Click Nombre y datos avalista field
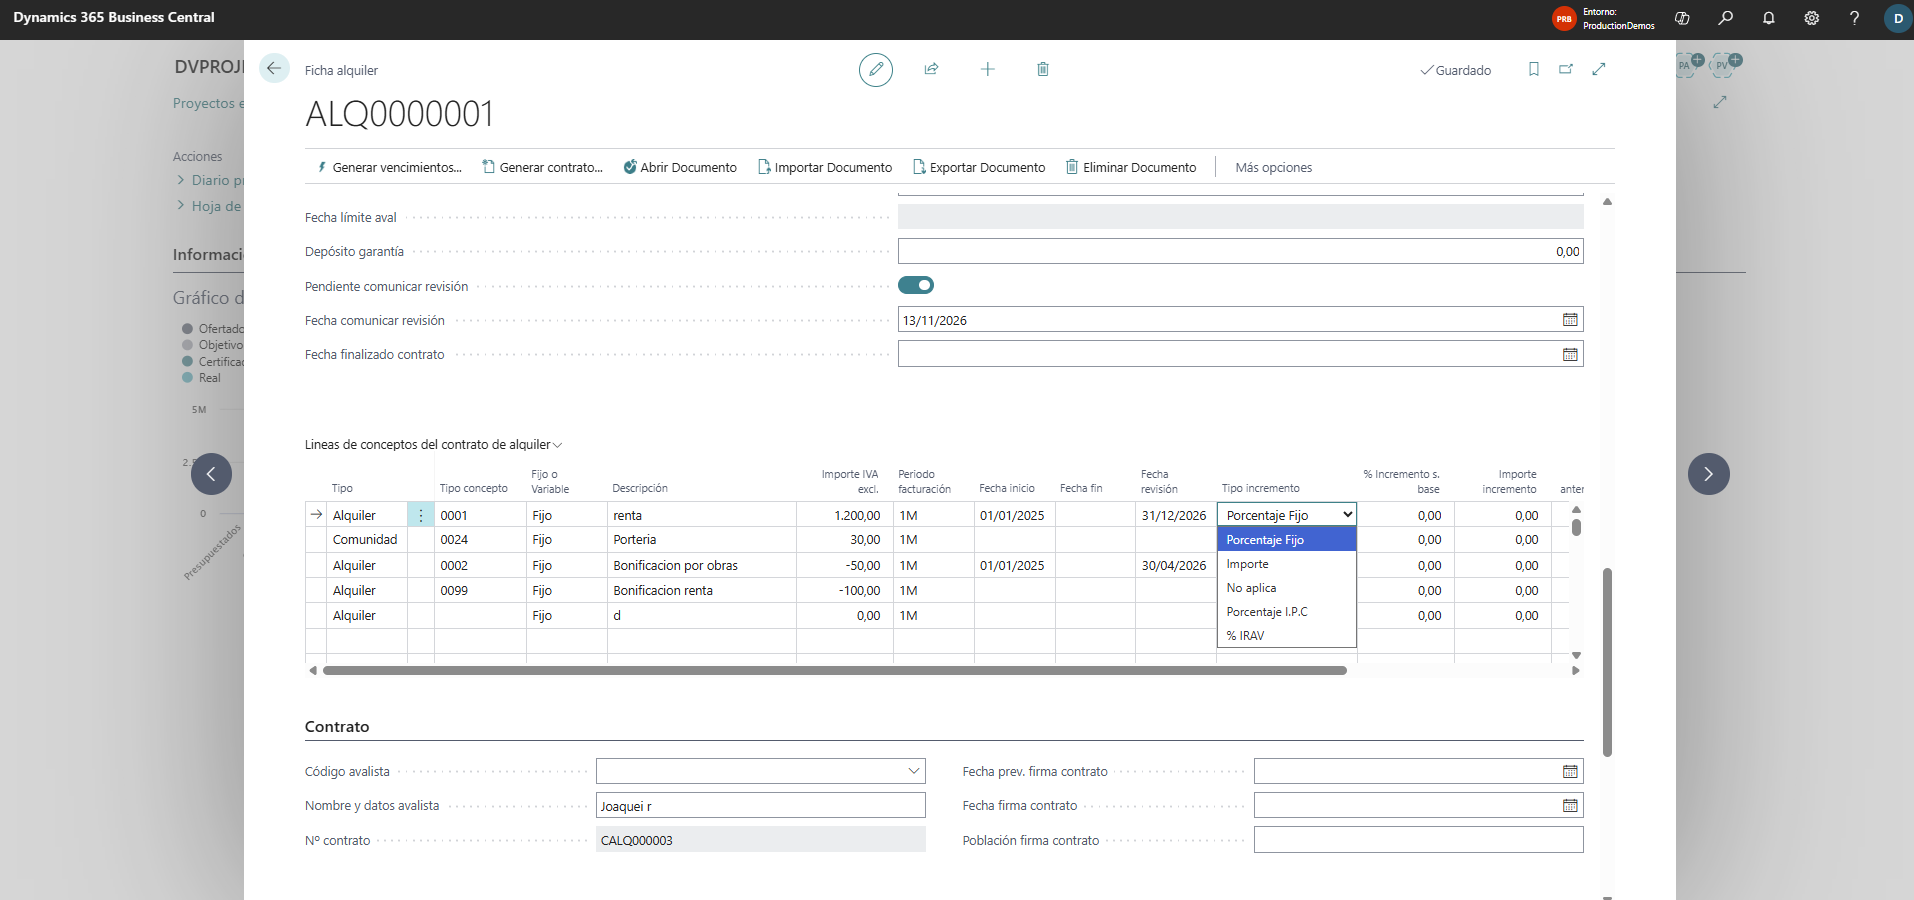This screenshot has height=900, width=1914. (x=760, y=806)
